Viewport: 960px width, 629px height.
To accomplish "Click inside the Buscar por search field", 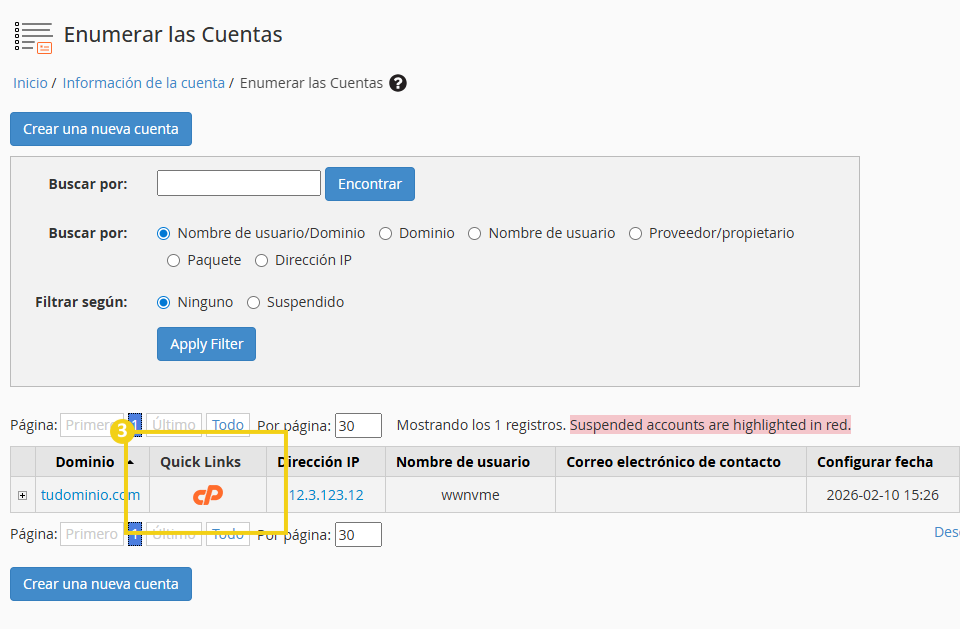I will [x=238, y=183].
